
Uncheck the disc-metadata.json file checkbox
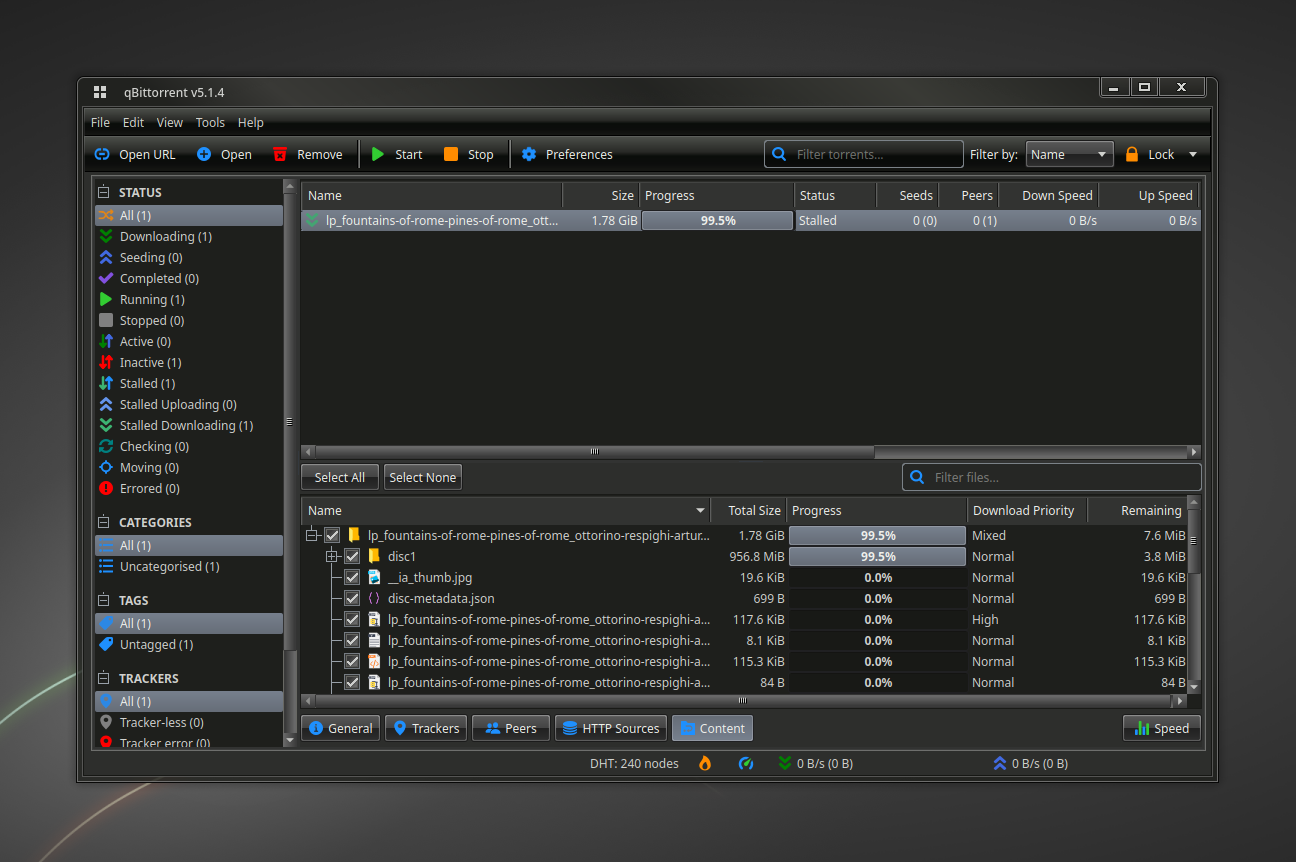point(352,599)
